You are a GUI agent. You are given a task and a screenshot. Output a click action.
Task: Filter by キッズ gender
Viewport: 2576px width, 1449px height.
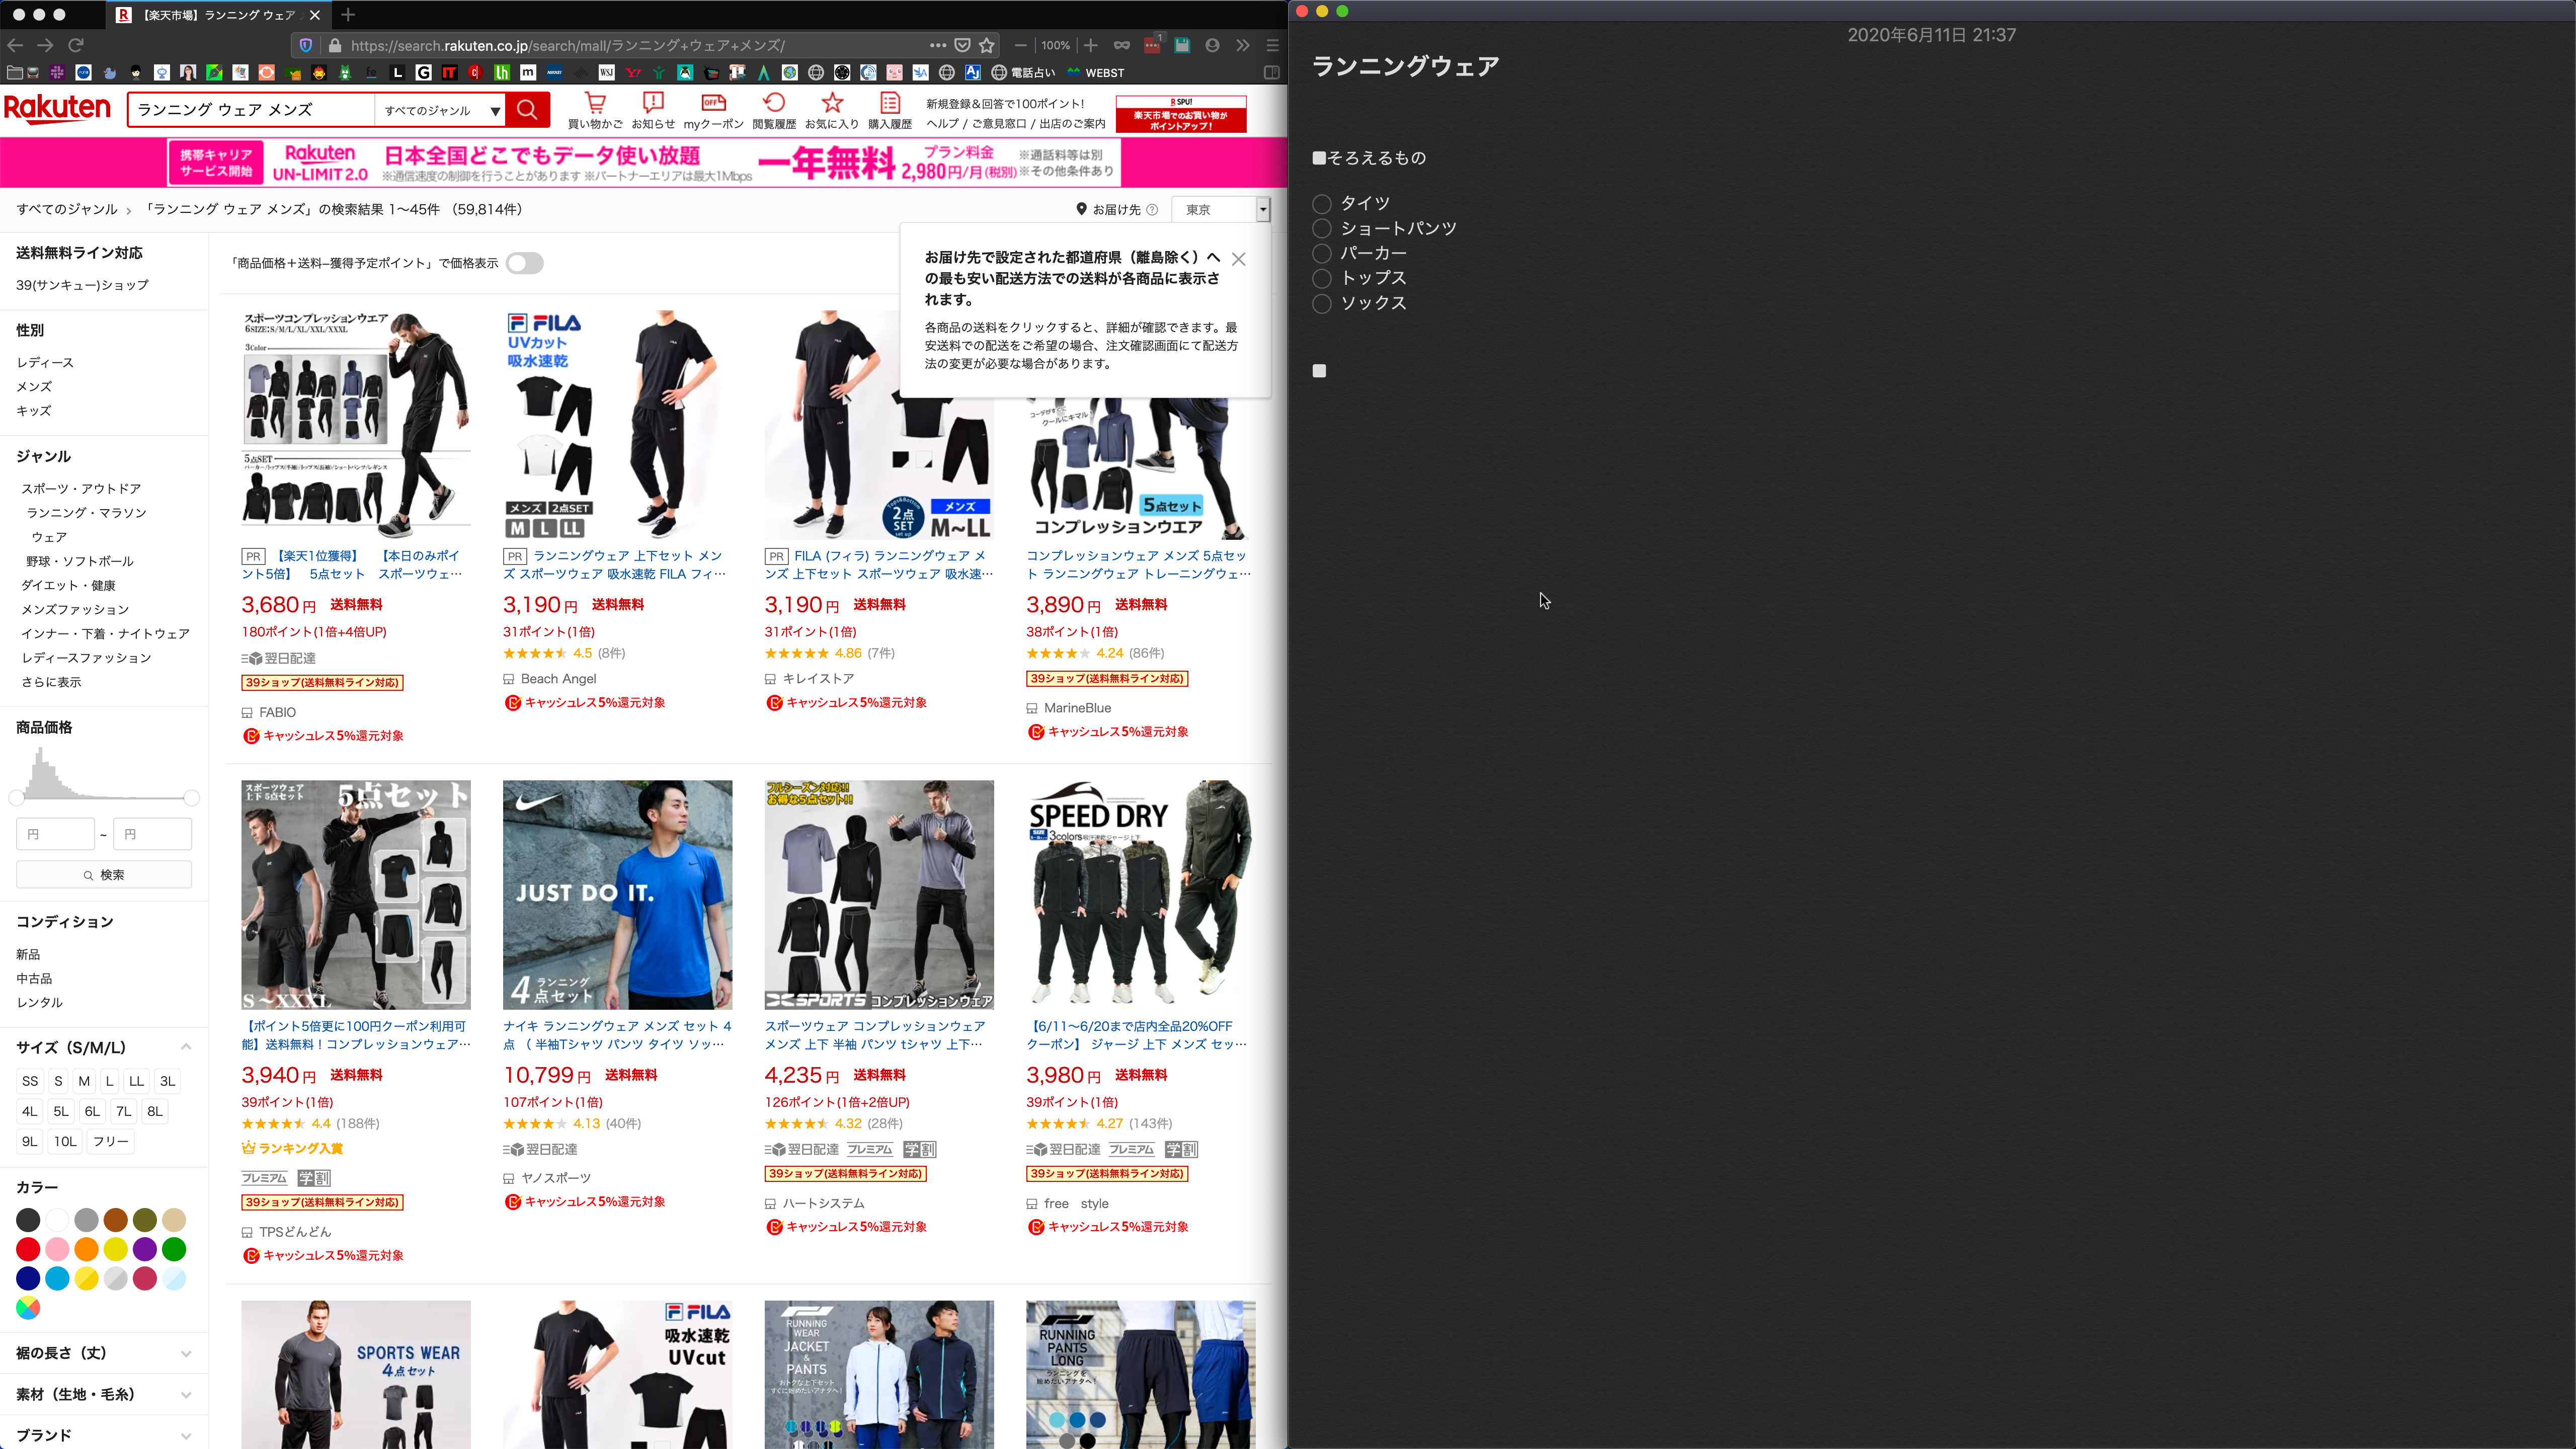pos(33,410)
